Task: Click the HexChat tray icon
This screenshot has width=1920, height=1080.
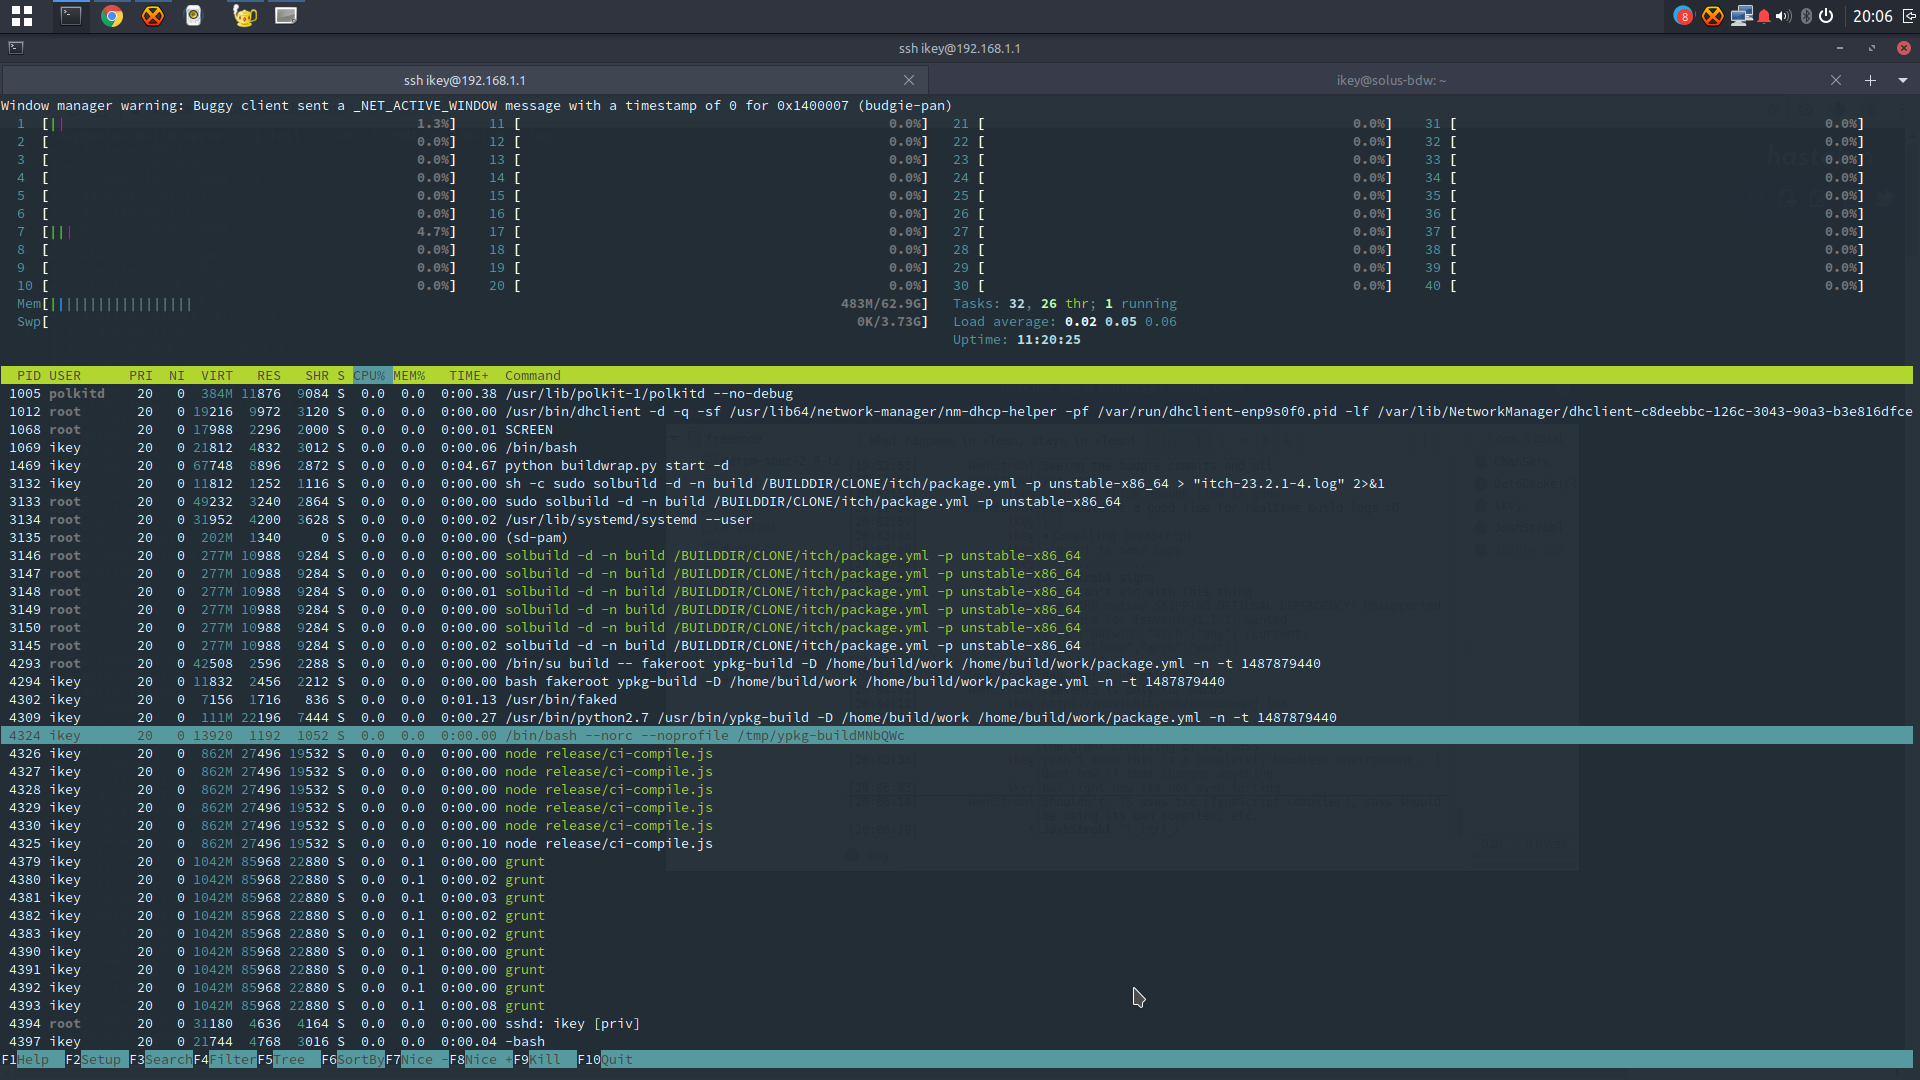Action: pyautogui.click(x=1713, y=16)
